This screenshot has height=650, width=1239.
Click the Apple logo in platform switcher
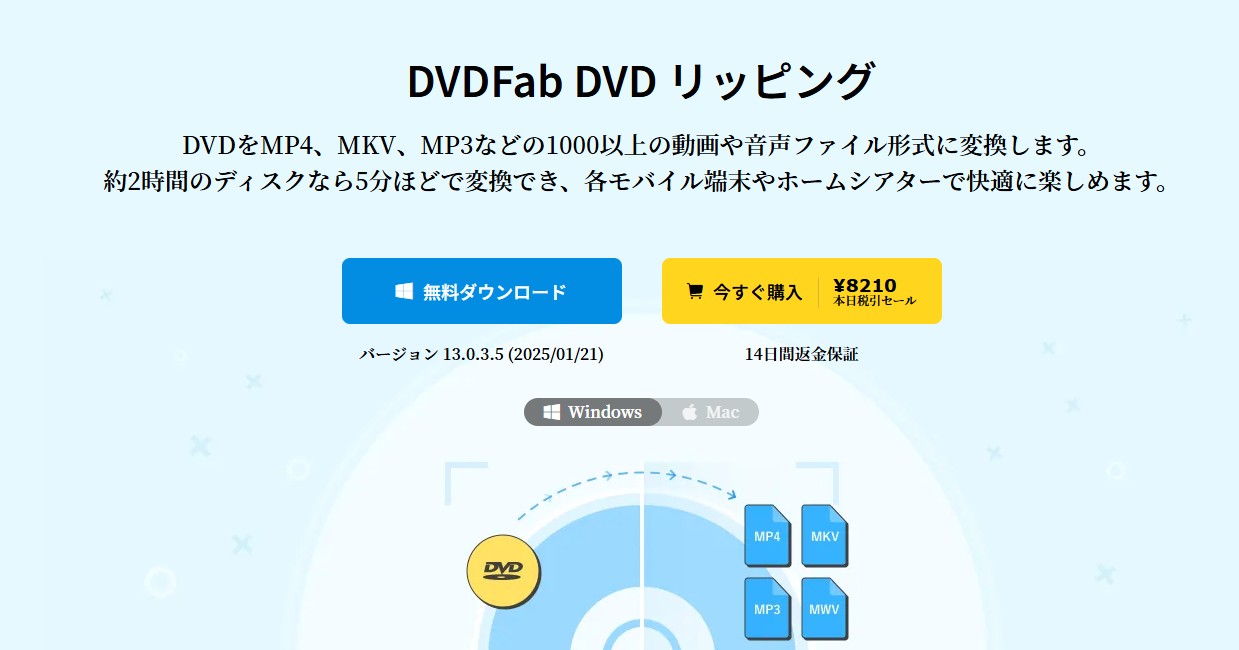[x=690, y=412]
